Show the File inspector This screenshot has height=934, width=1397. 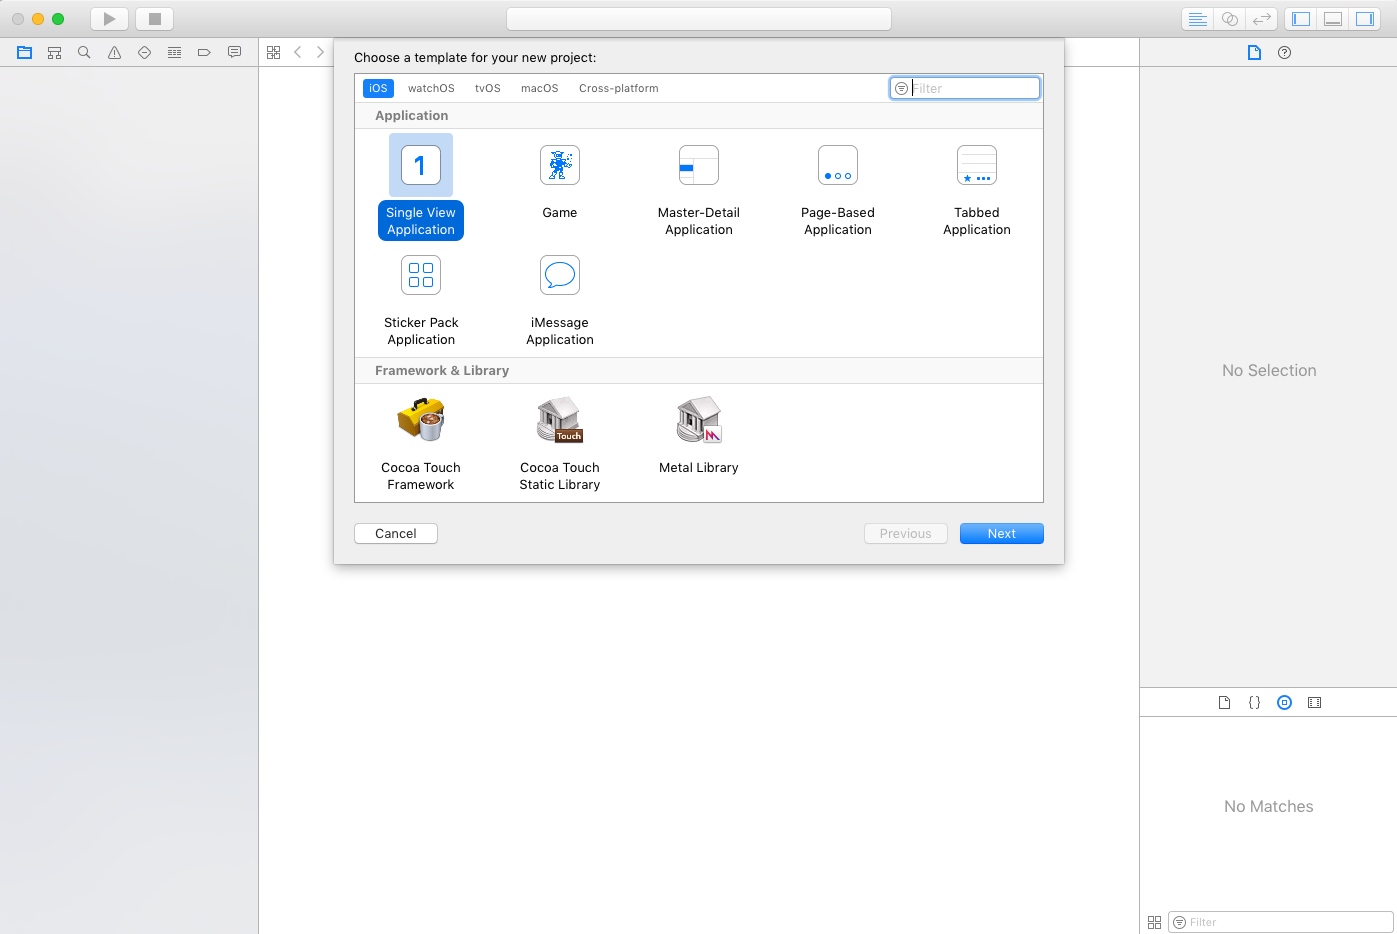(x=1254, y=53)
